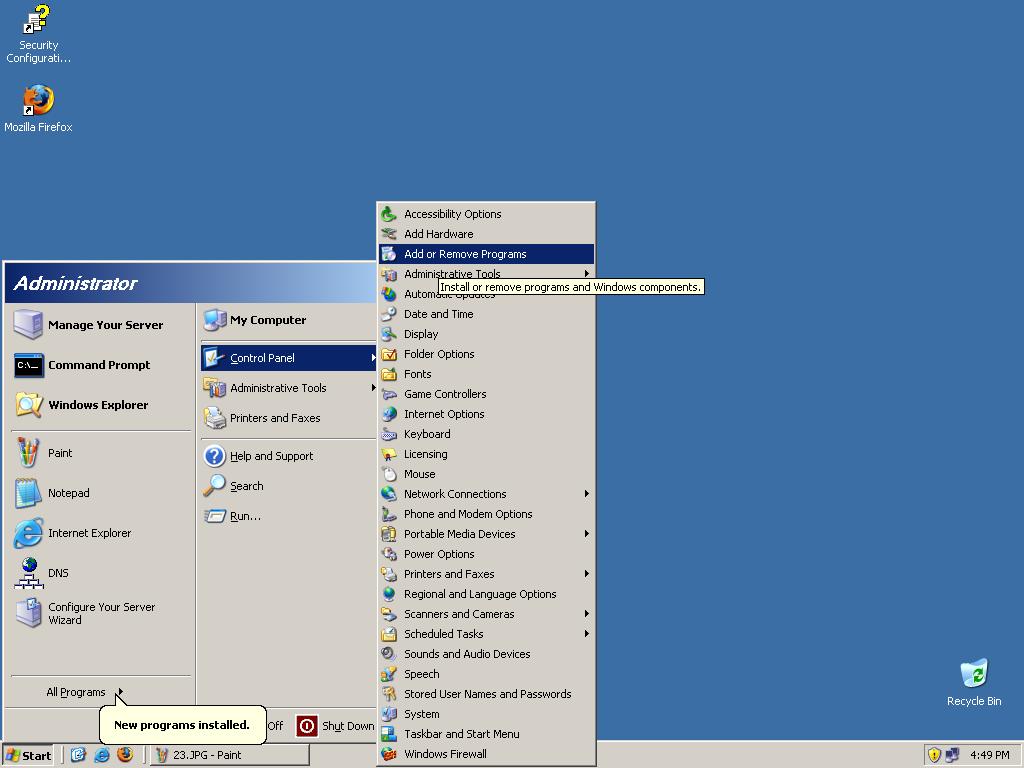Select Keyboard from Control Panel menu

487,434
